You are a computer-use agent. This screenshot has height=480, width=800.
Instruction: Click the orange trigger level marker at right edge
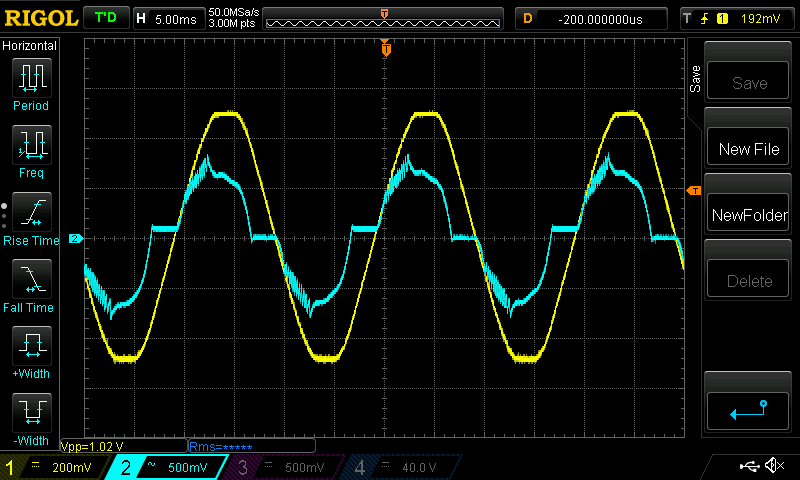click(693, 191)
